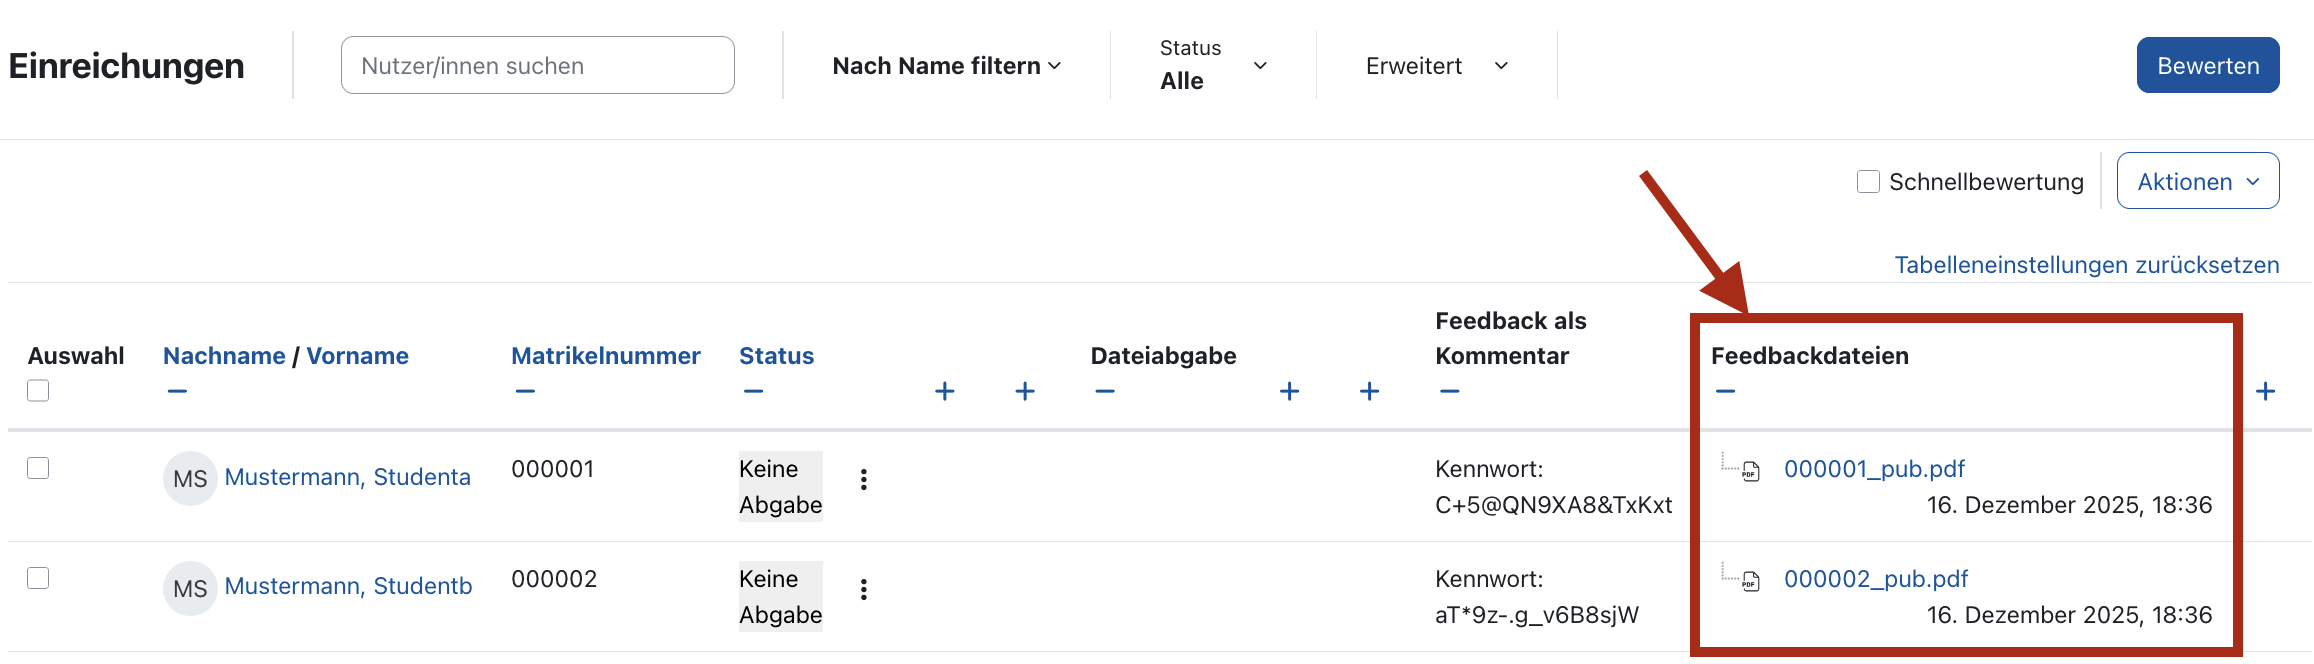The width and height of the screenshot is (2314, 664).
Task: Click the Nutzer/innen suchen search field
Action: [x=537, y=64]
